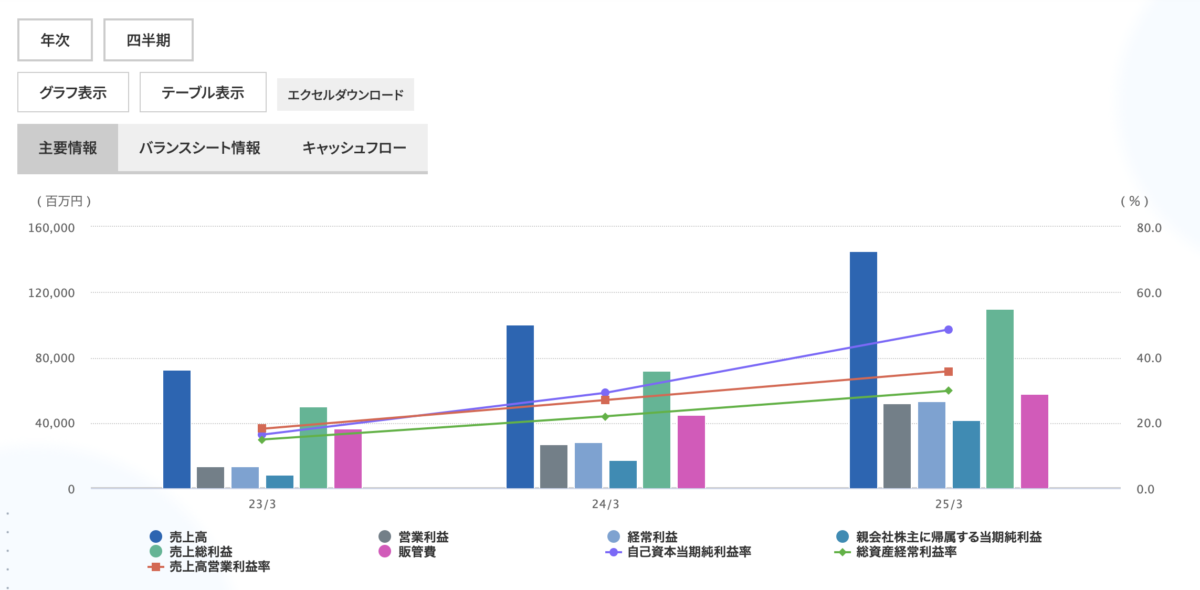Viewport: 1200px width, 590px height.
Task: Select the 四半期 period button
Action: (148, 41)
